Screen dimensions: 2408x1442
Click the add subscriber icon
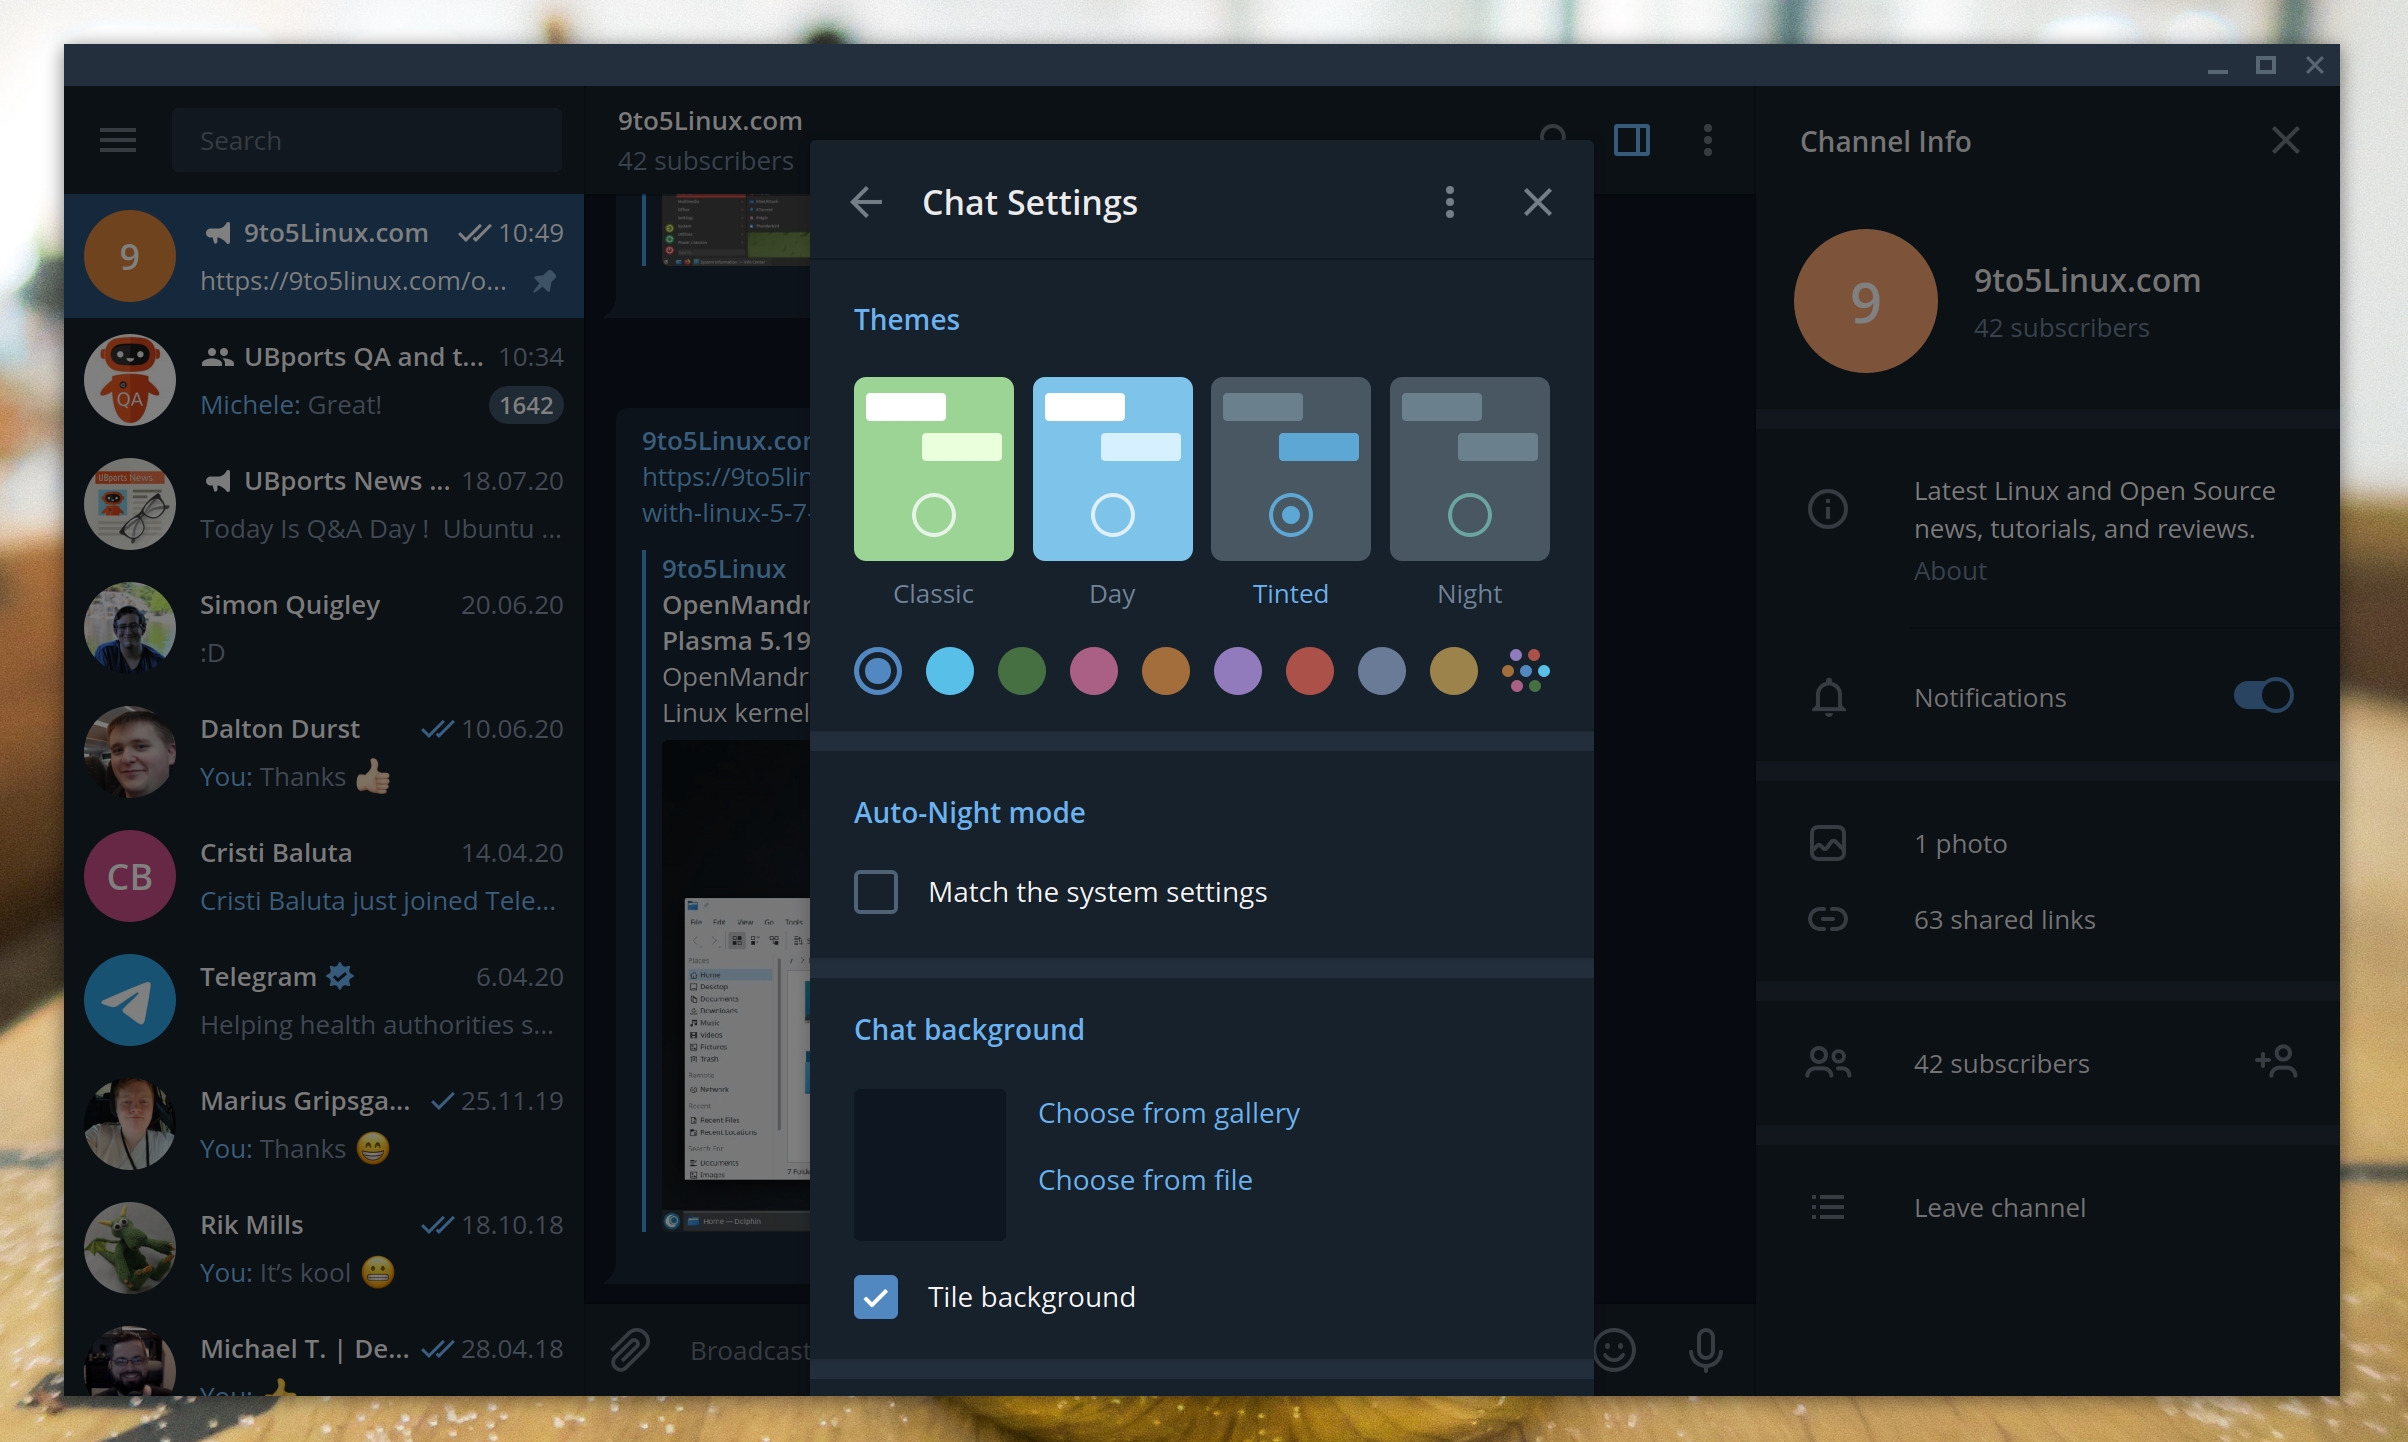(2276, 1062)
